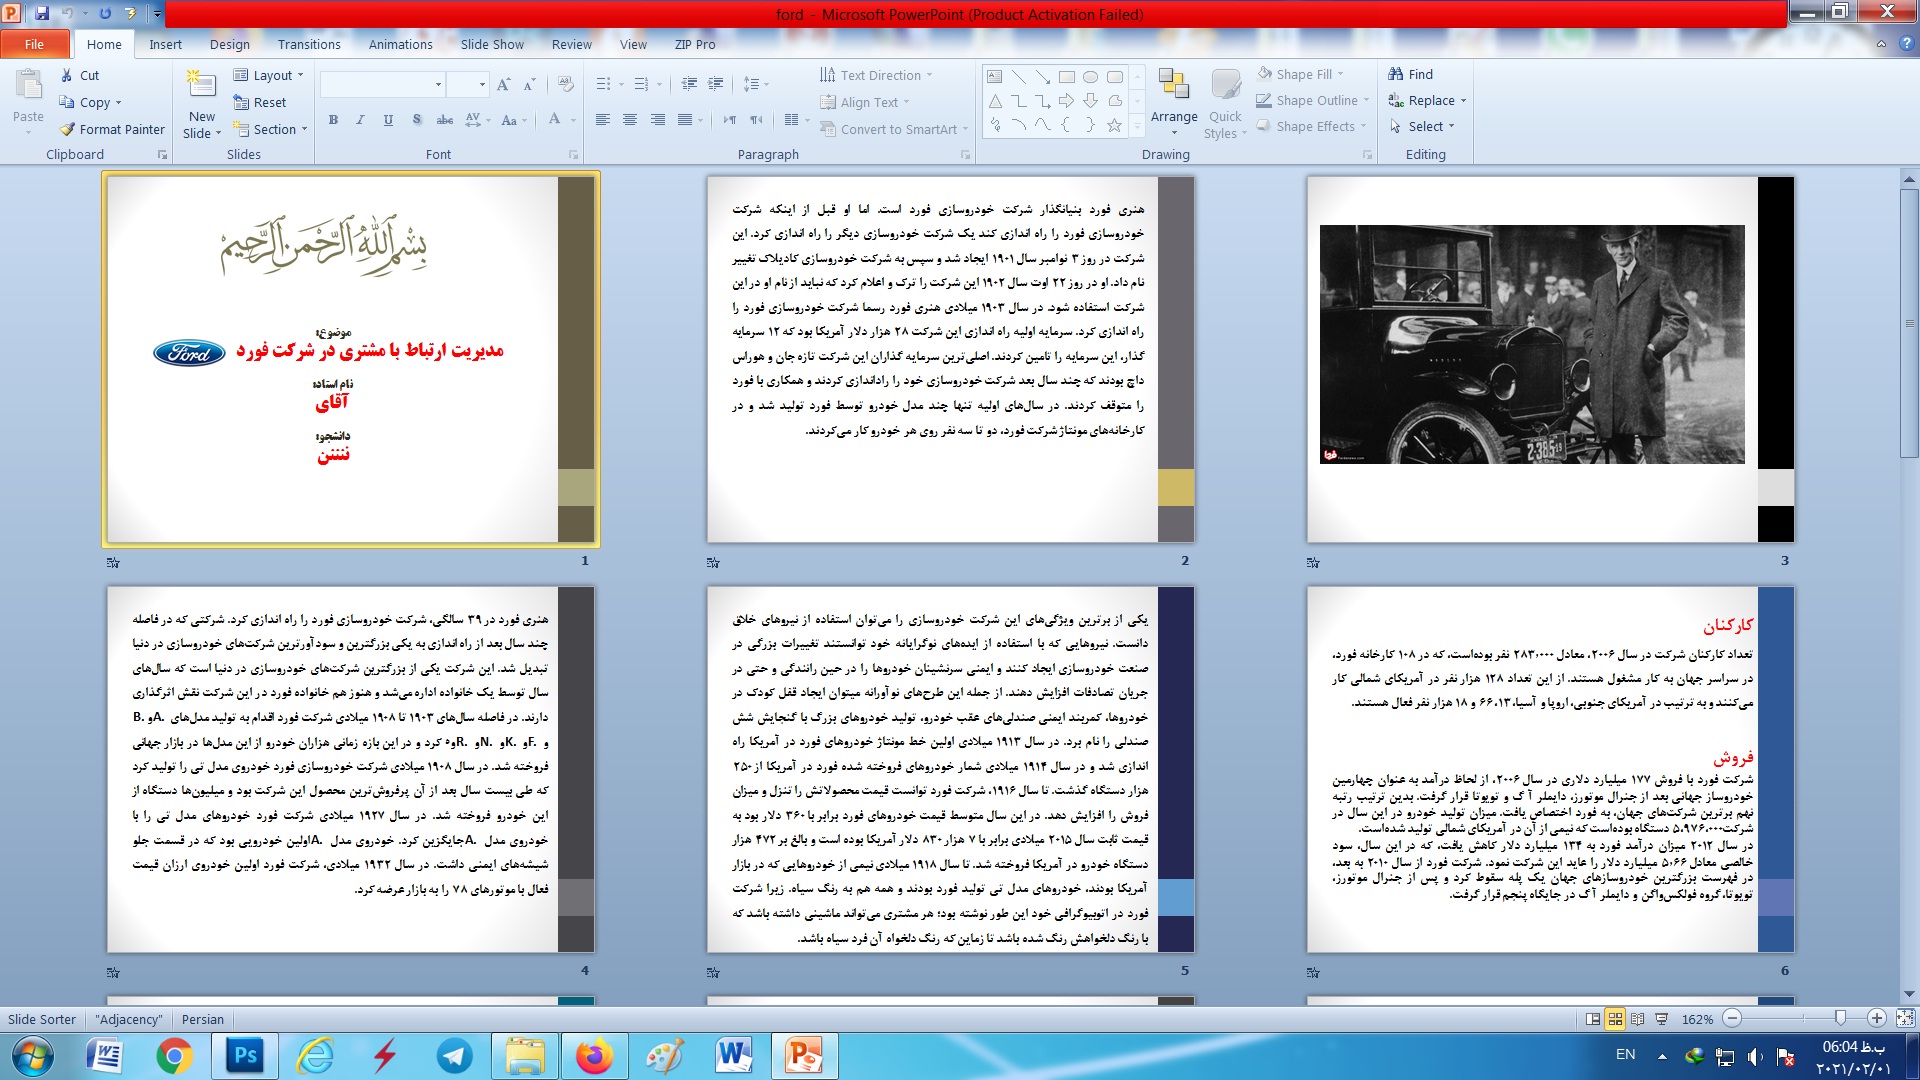
Task: Switch to Reading View in status bar
Action: tap(1637, 1019)
